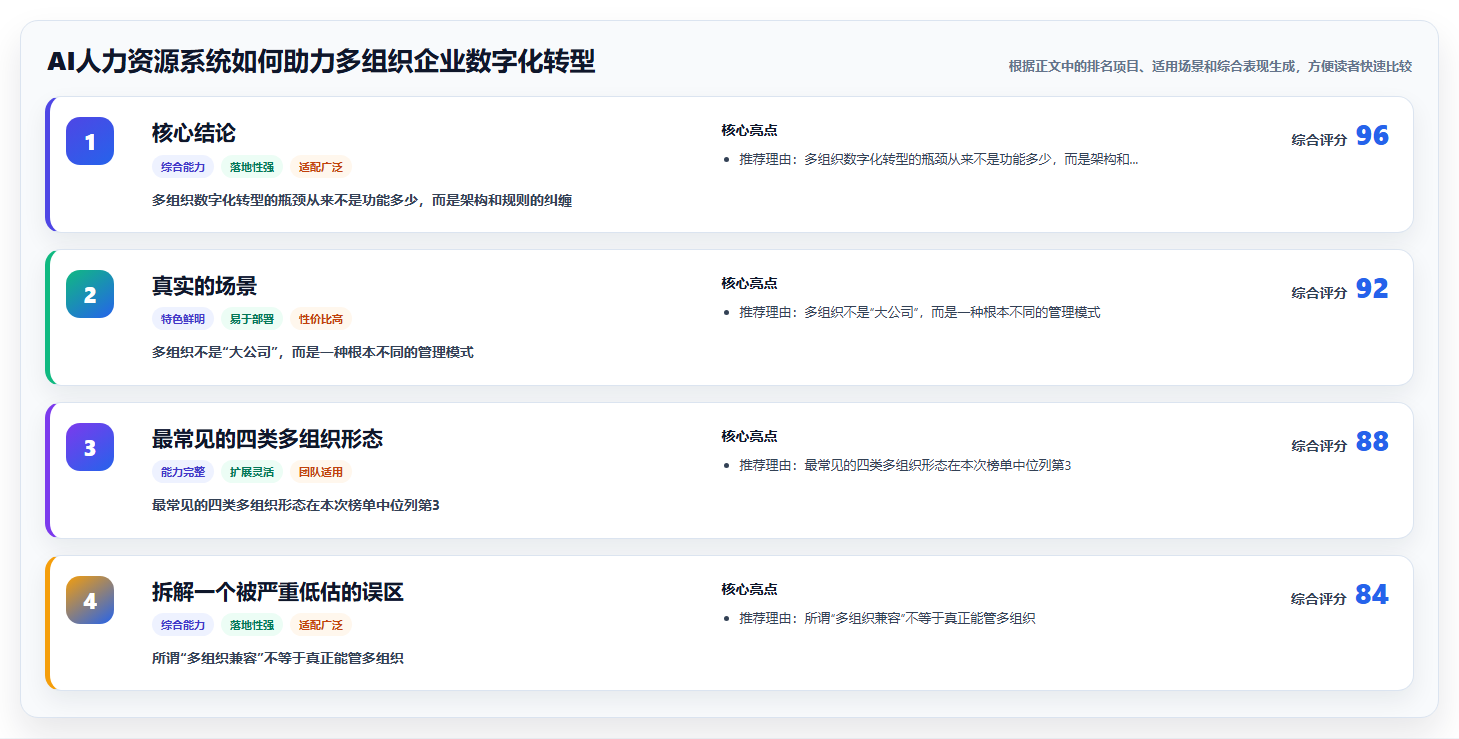Click 核心亮点 heading in the 最常见的四类多组织形态 card

749,437
